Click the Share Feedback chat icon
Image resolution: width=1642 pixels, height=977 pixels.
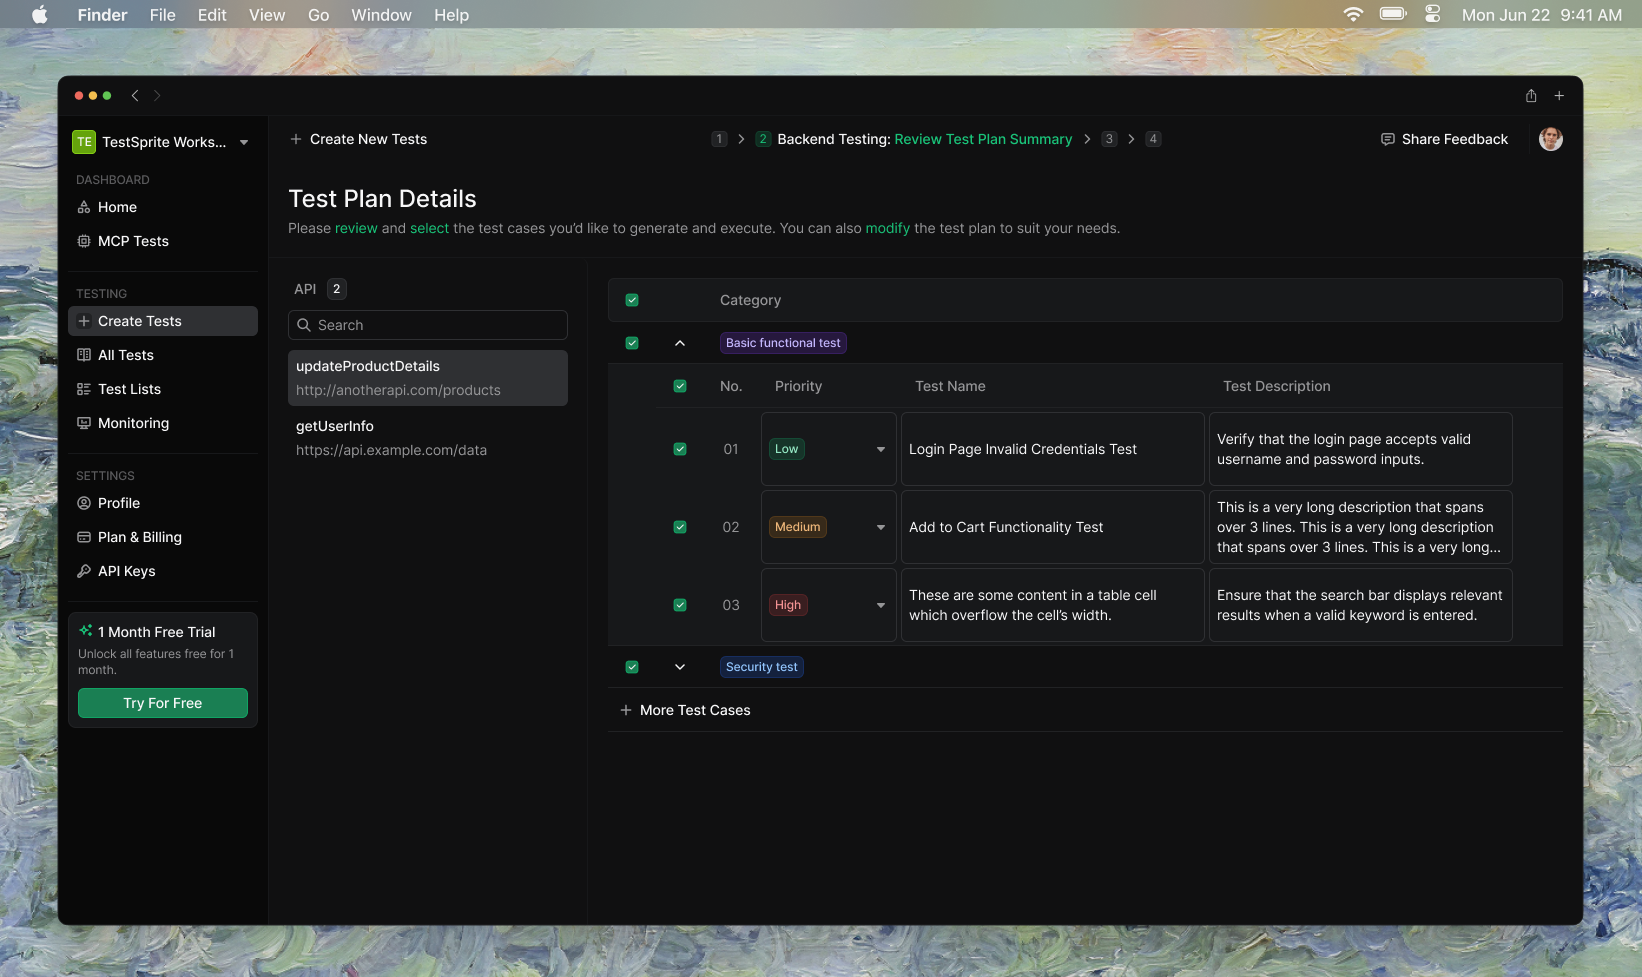click(1387, 139)
